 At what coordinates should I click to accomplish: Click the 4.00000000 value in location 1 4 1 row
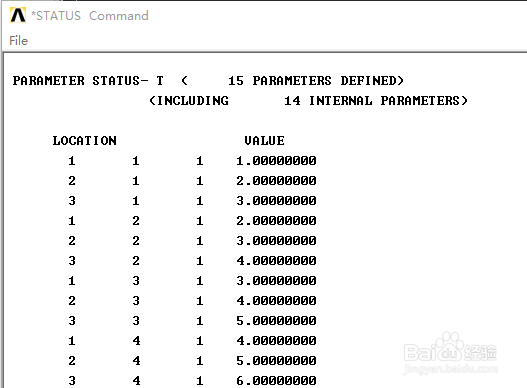tap(276, 341)
